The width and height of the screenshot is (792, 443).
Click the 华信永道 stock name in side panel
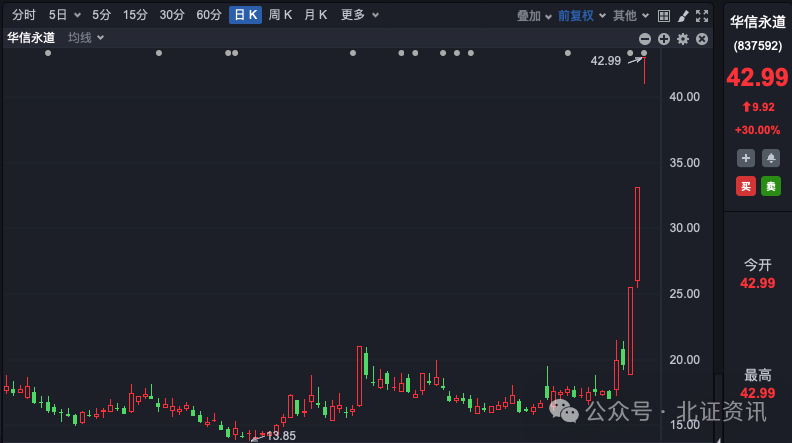click(758, 22)
